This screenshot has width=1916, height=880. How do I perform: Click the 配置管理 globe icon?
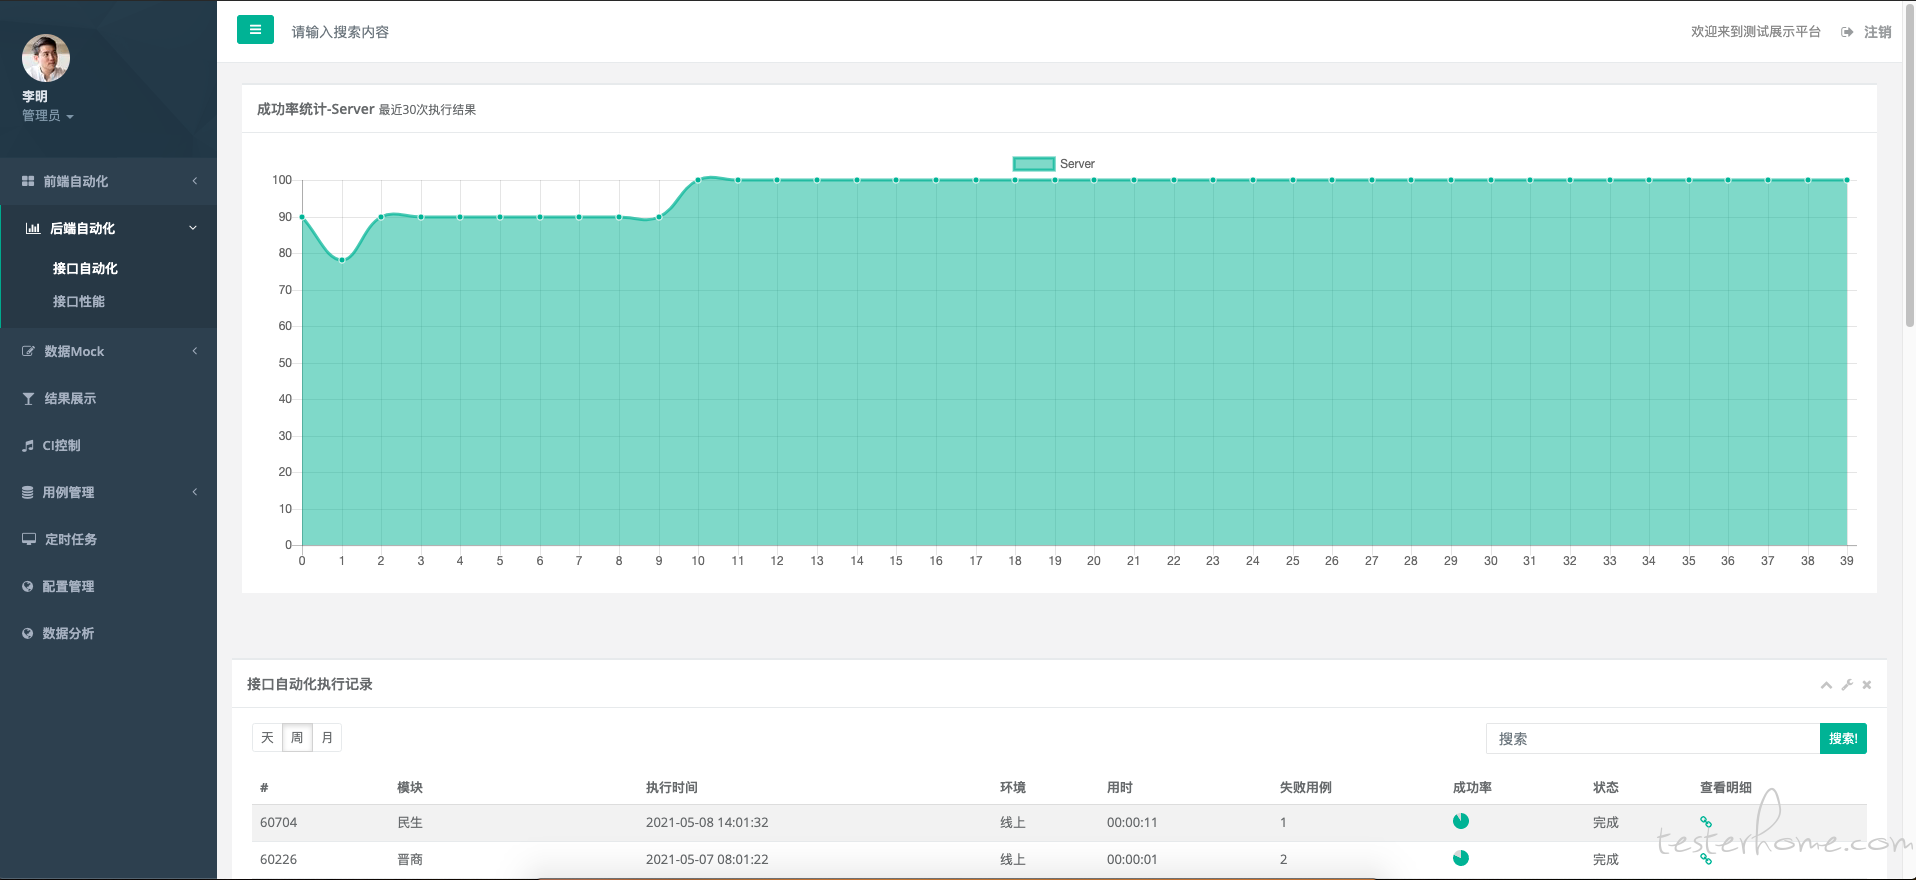pos(28,586)
